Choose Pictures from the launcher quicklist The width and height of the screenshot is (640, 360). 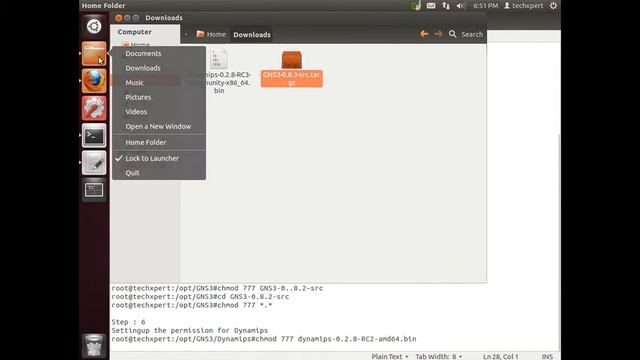pos(138,98)
